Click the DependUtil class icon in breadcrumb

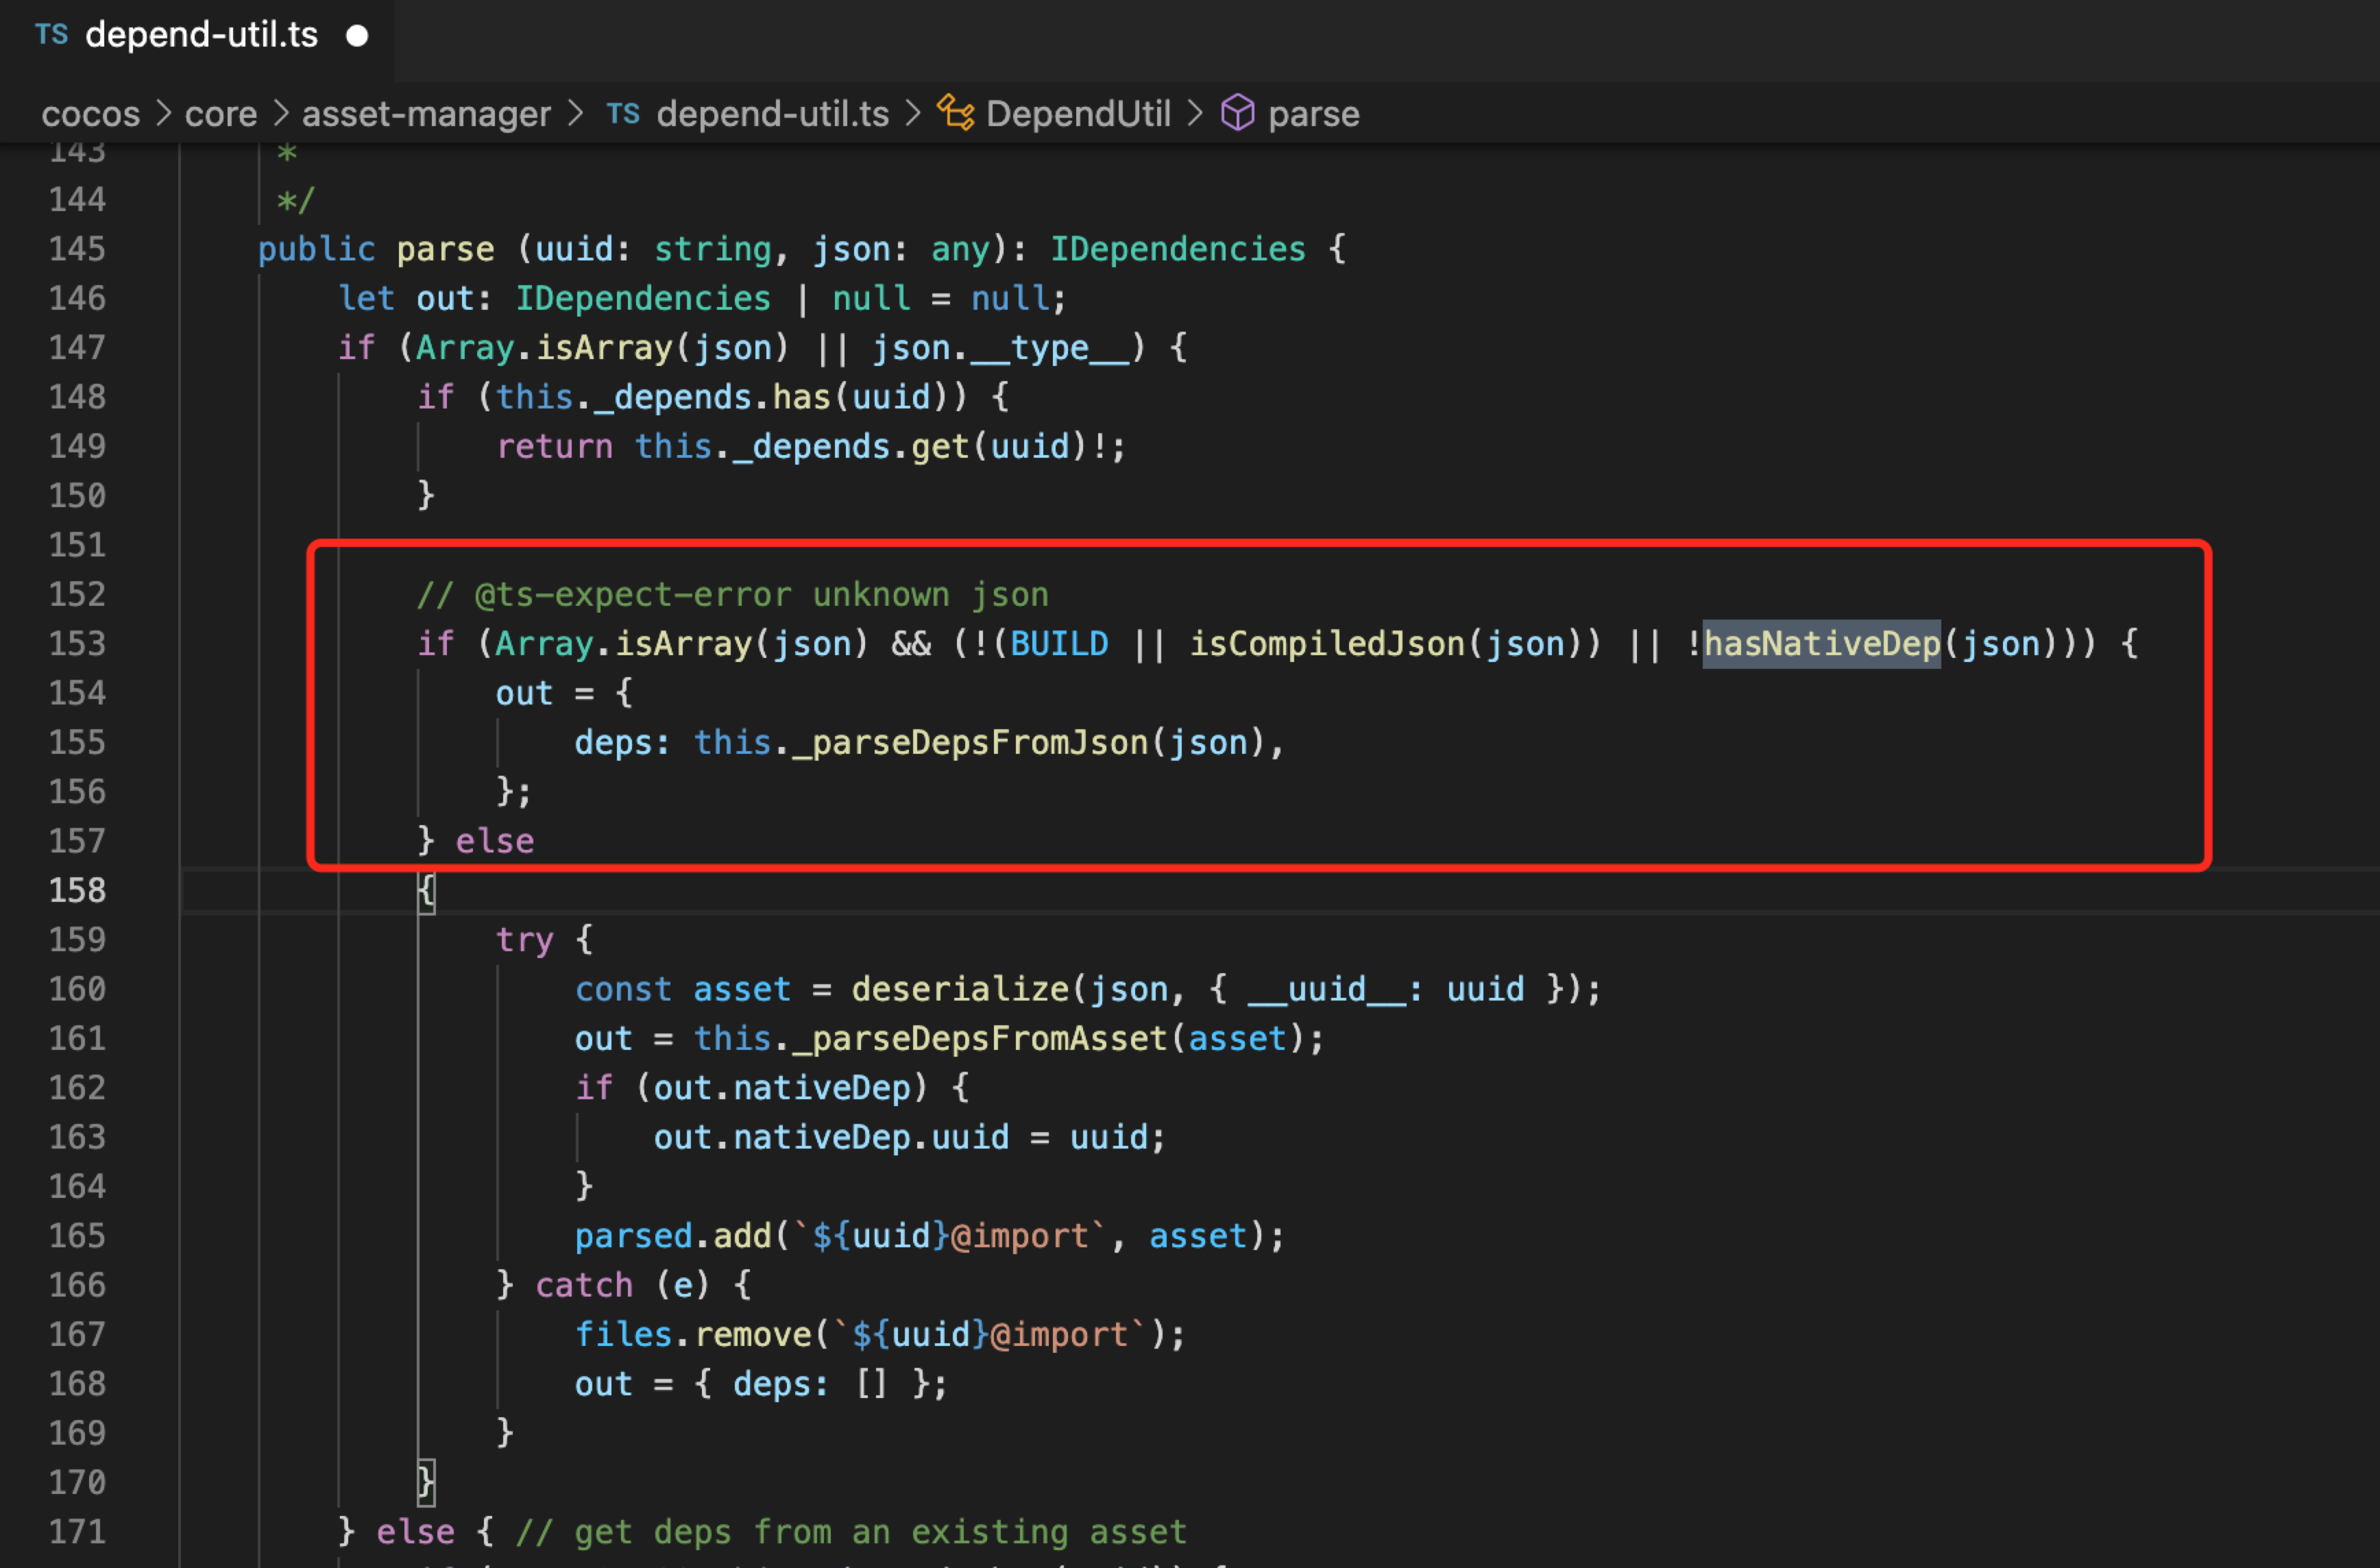pos(955,113)
